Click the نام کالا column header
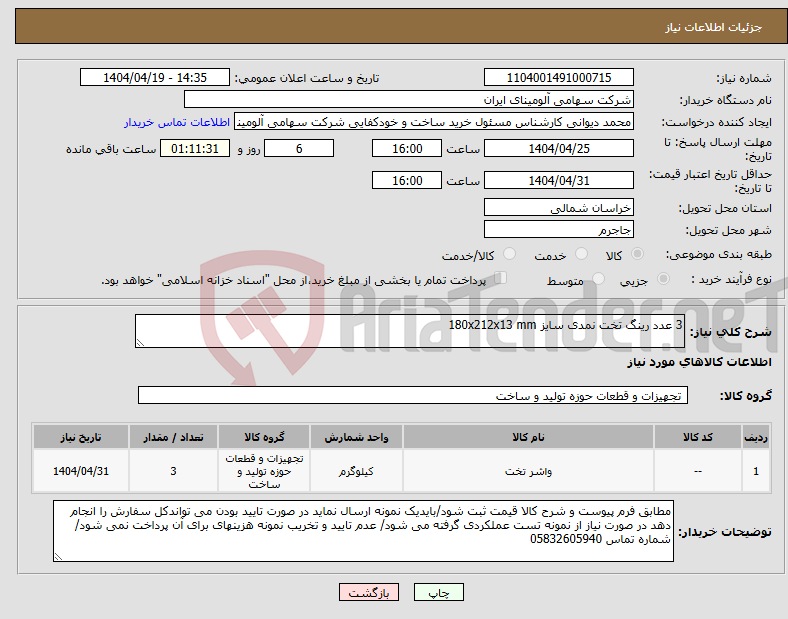This screenshot has height=619, width=788. coord(528,437)
